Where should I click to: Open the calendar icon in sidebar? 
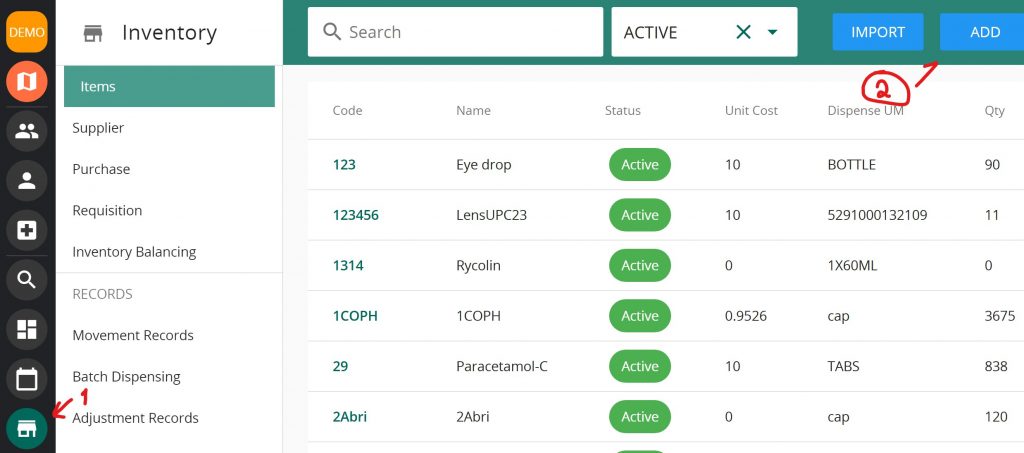pyautogui.click(x=27, y=379)
